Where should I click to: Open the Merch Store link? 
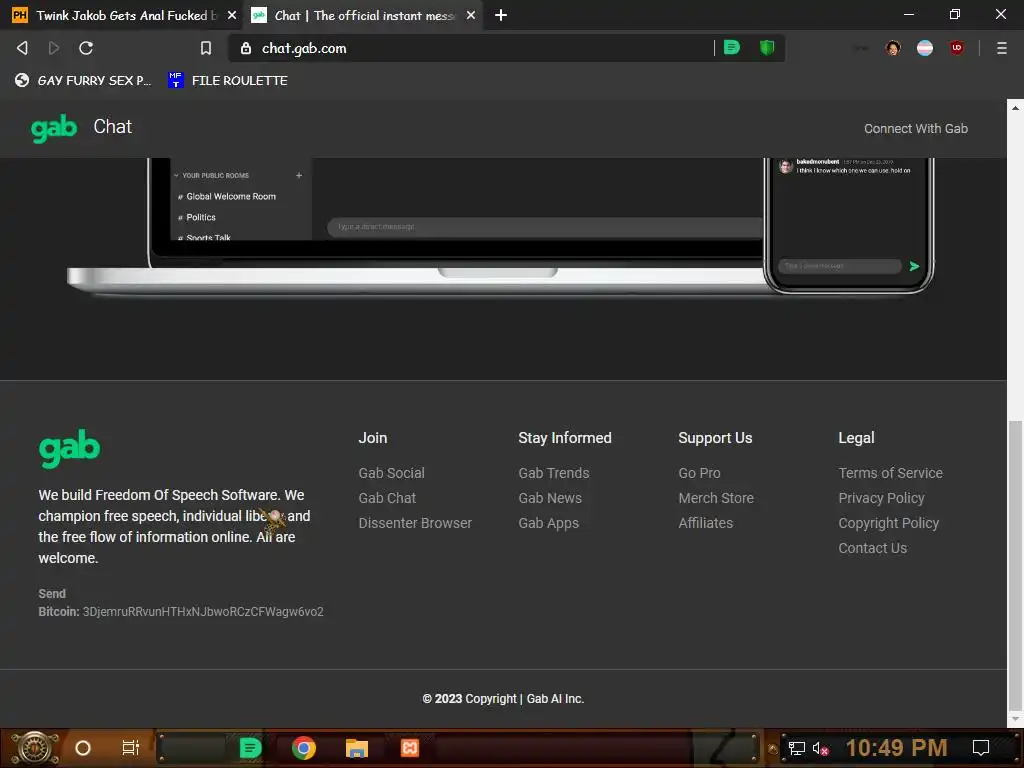click(716, 498)
